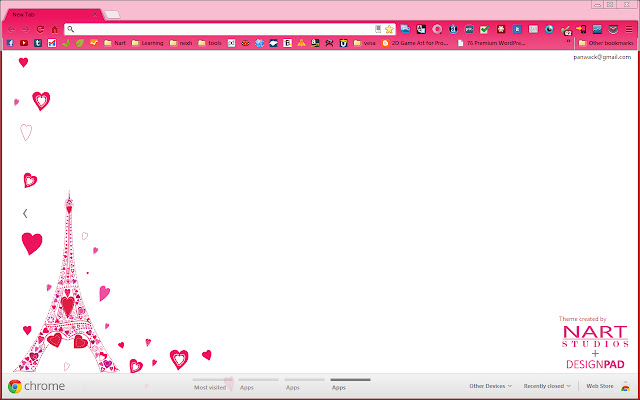Click the Facebook bookmark icon
The width and height of the screenshot is (640, 400).
pos(10,43)
